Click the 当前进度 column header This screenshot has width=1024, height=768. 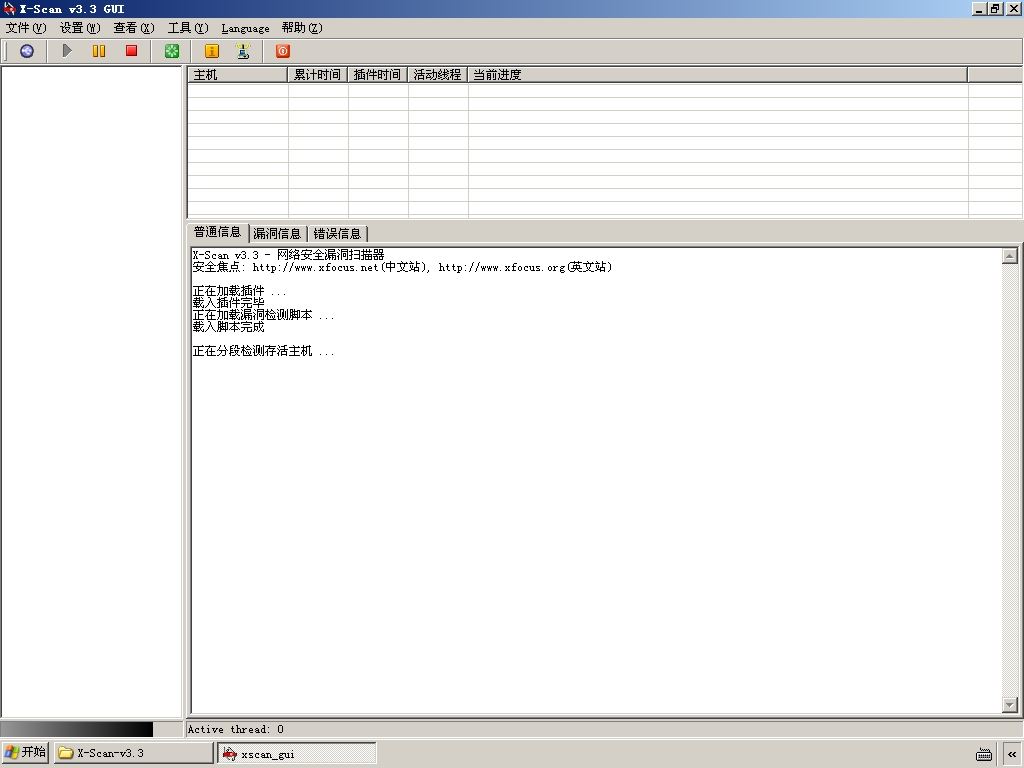click(718, 75)
